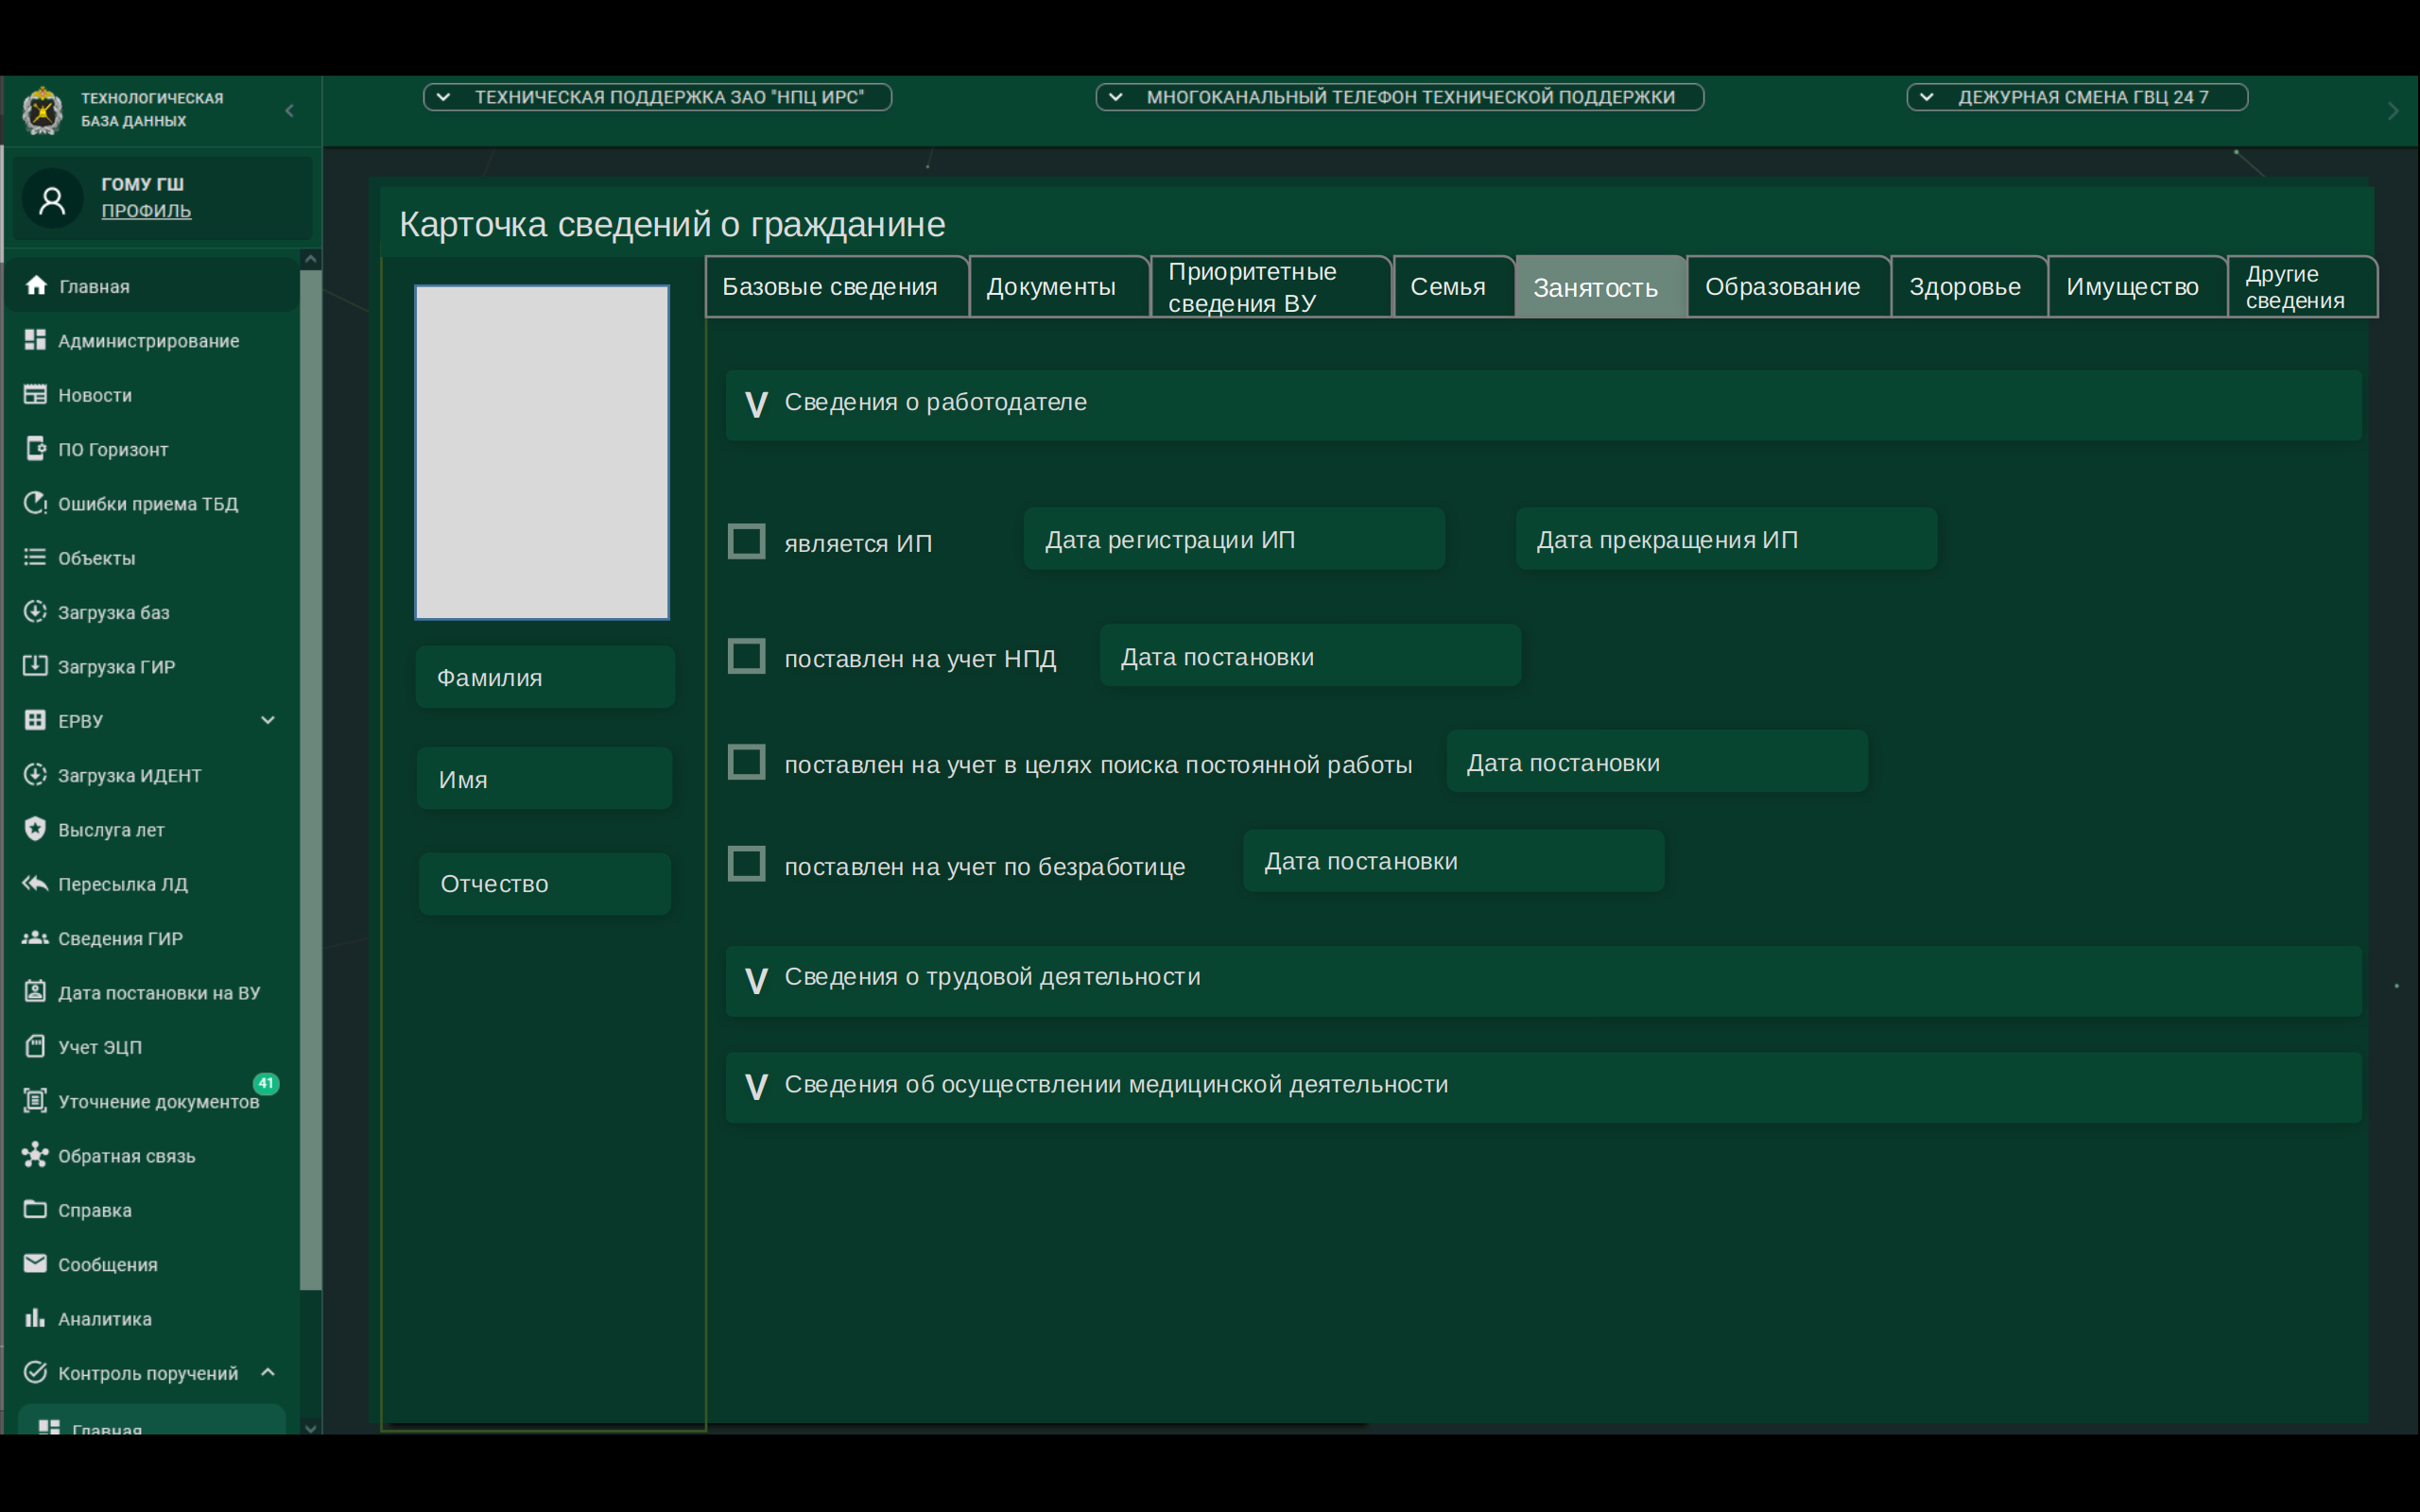Open Уточнение документов with the 41 badge
The image size is (2420, 1512).
pyautogui.click(x=158, y=1101)
